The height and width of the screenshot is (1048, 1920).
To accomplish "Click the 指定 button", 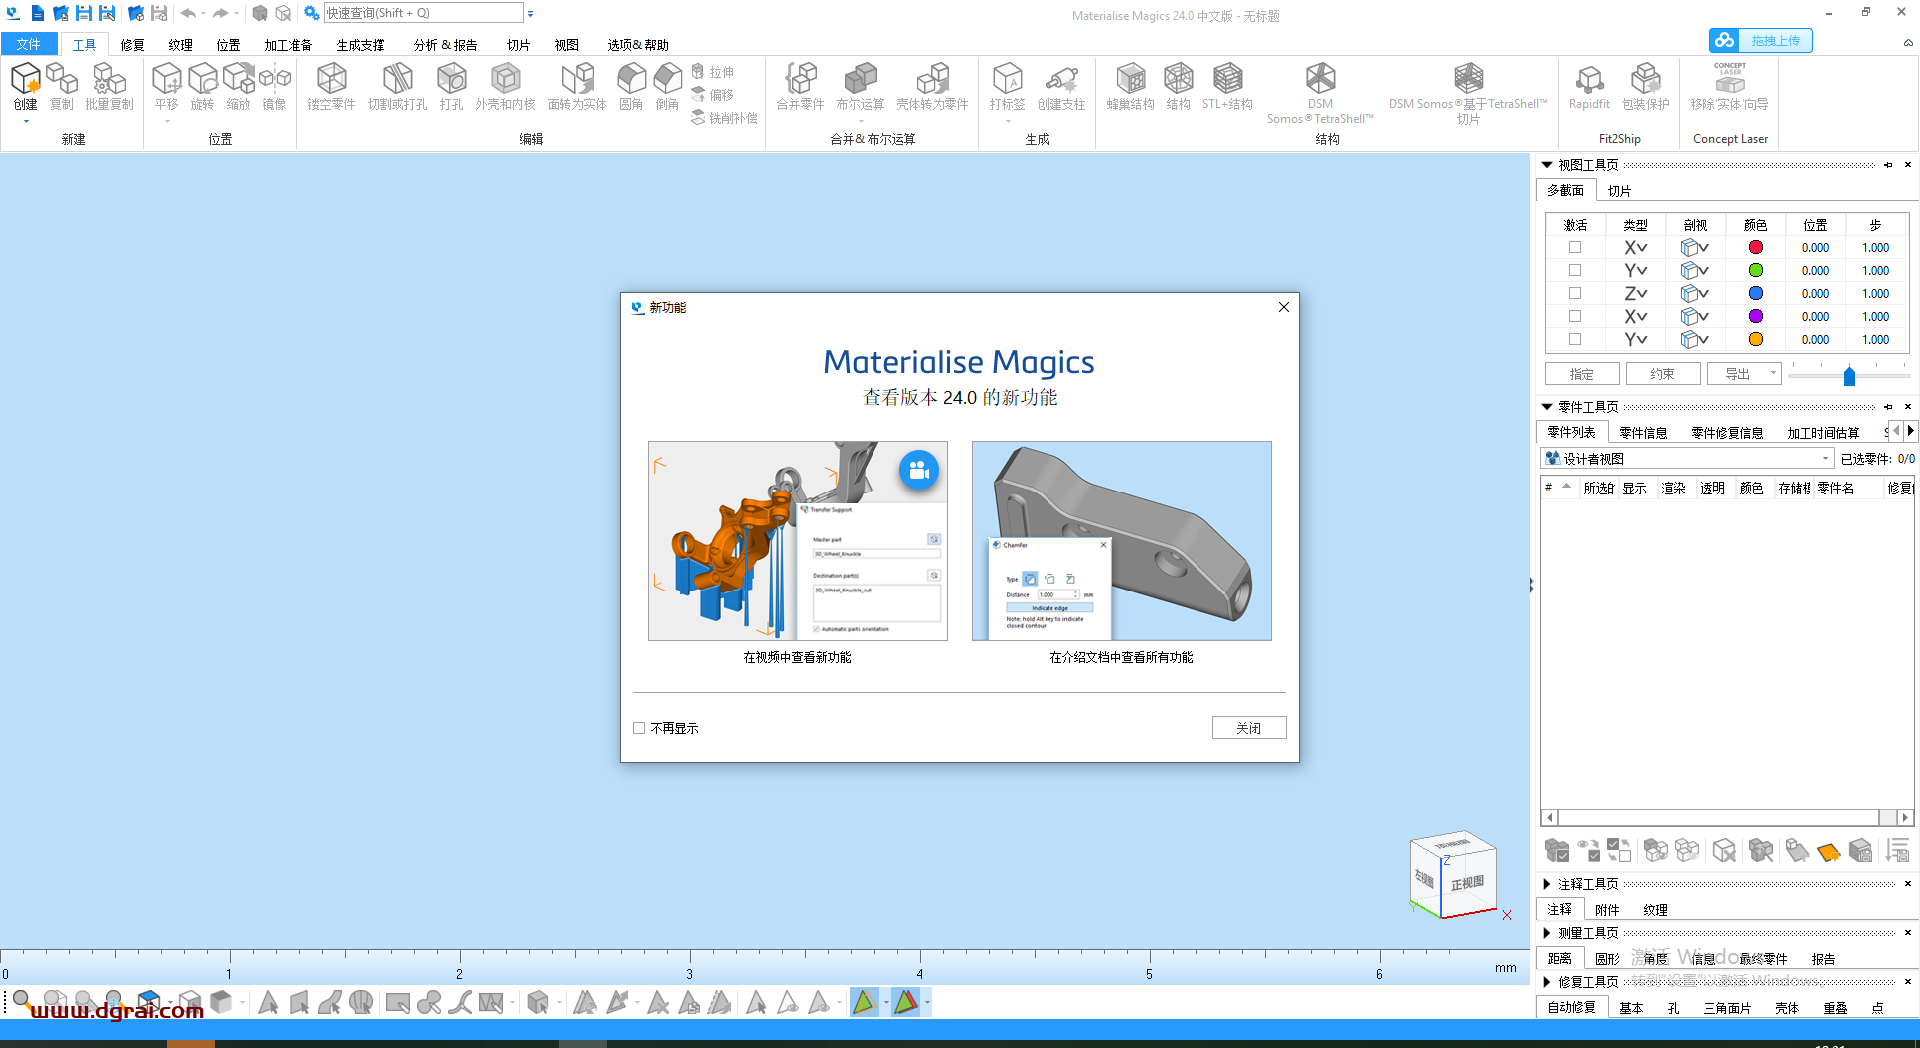I will point(1581,374).
